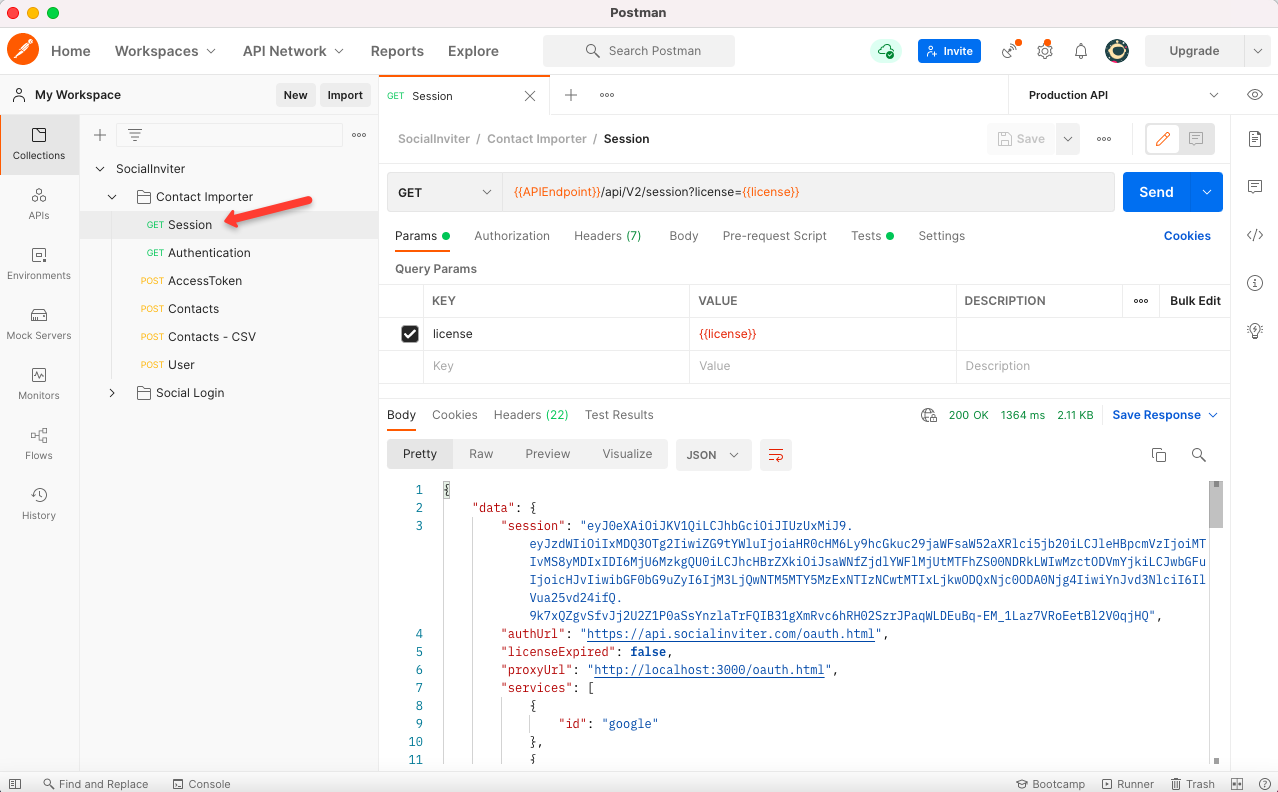The height and width of the screenshot is (792, 1278).
Task: Open the Save button dropdown arrow
Action: 1069,139
